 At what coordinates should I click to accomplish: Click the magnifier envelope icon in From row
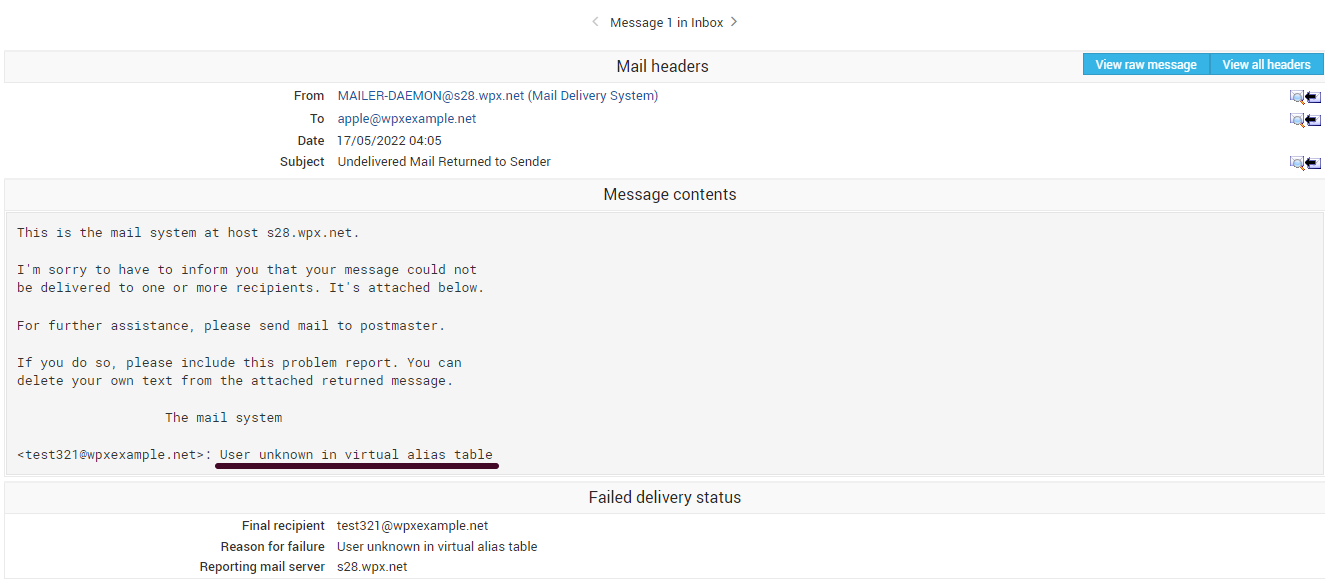coord(1297,97)
